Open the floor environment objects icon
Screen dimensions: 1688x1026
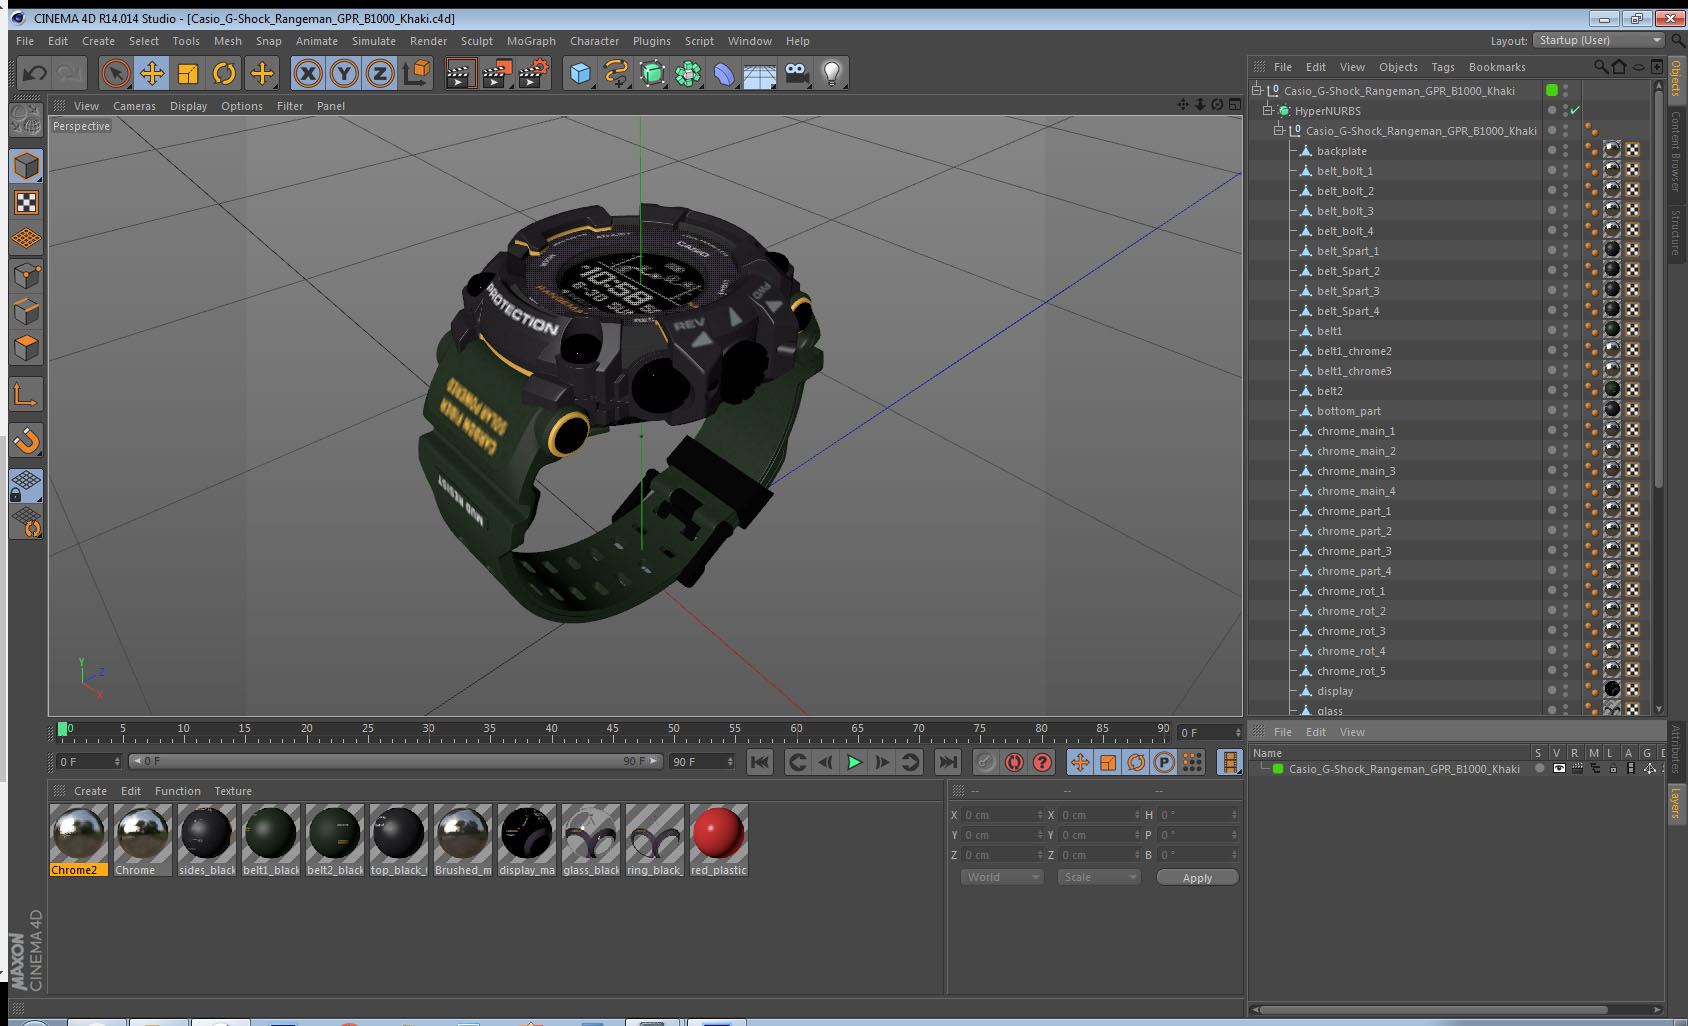pos(760,73)
